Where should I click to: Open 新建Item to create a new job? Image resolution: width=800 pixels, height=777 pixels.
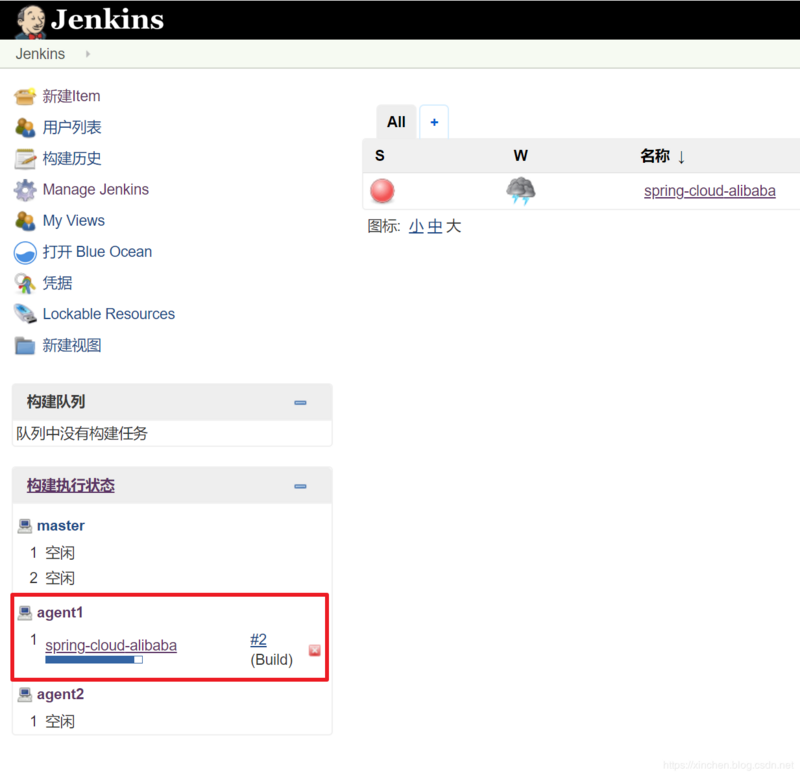(70, 96)
